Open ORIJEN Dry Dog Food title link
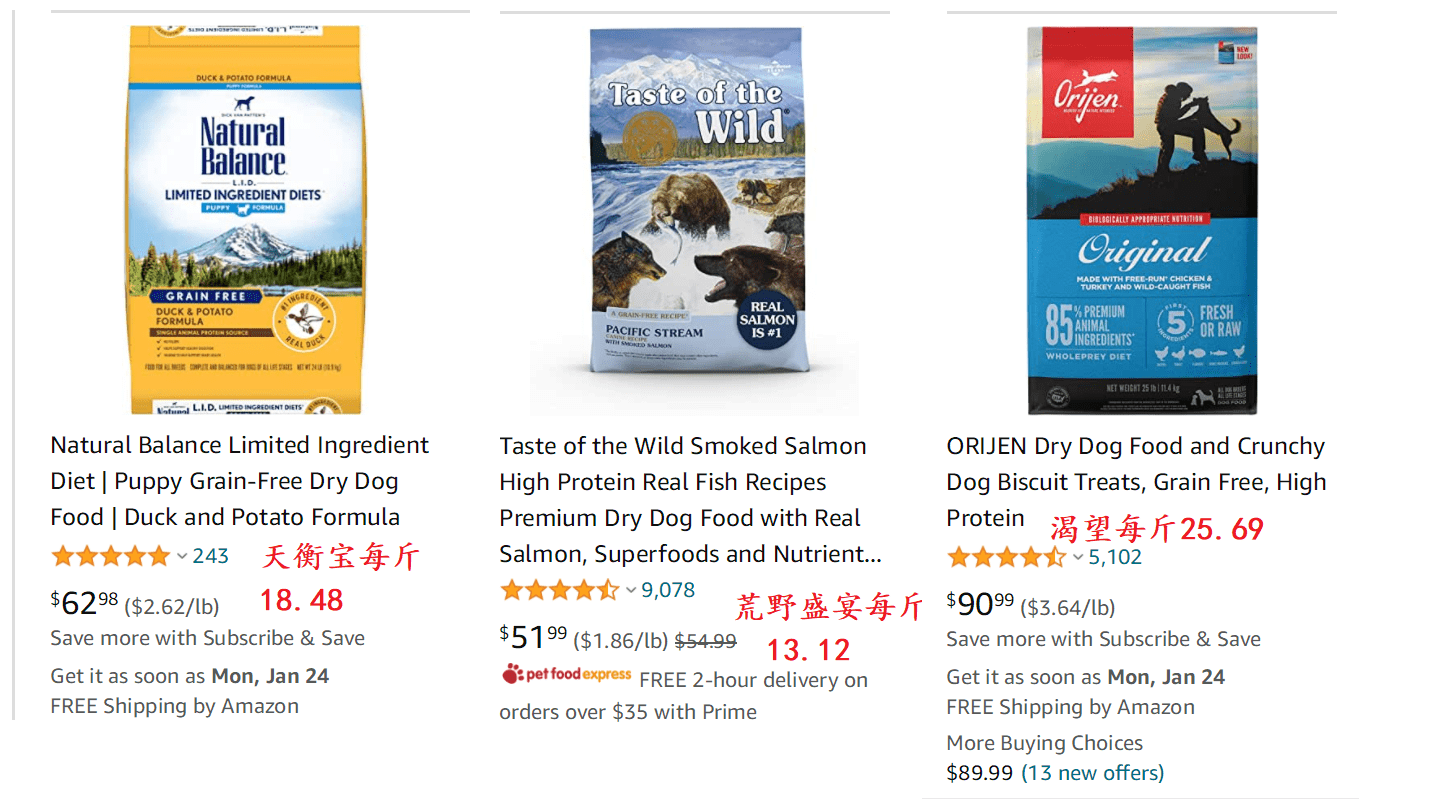Viewport: 1448px width, 802px height. coord(1137,482)
